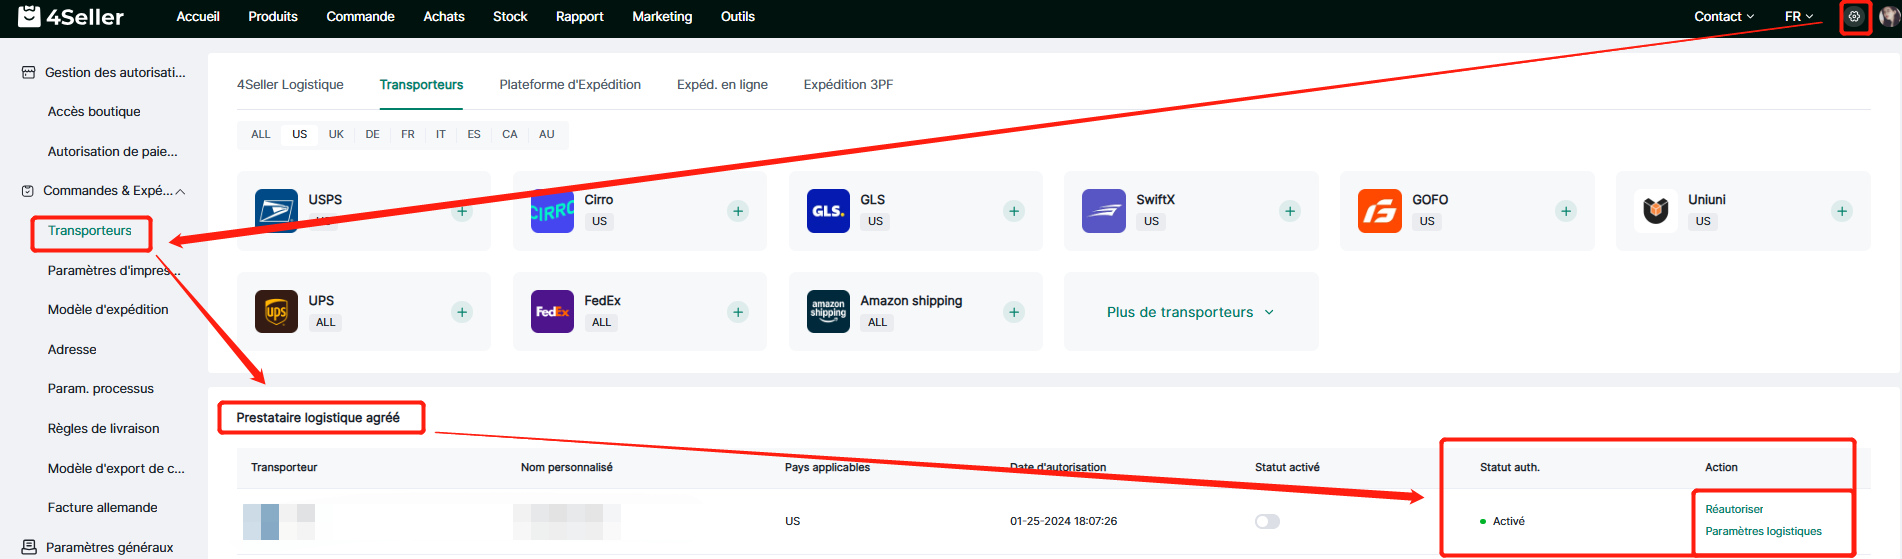Switch to Plateforme d'Expédition tab
The width and height of the screenshot is (1902, 559).
click(570, 85)
